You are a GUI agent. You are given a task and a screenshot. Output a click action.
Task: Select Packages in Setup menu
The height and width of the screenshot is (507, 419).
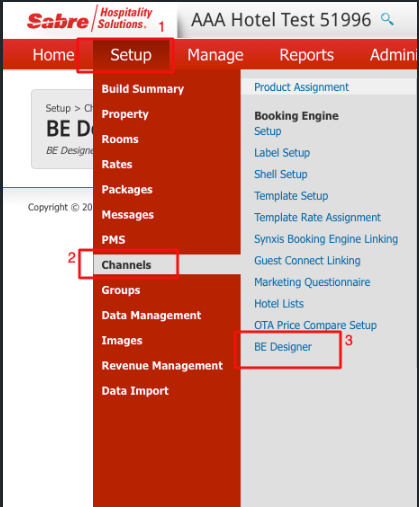(x=127, y=190)
